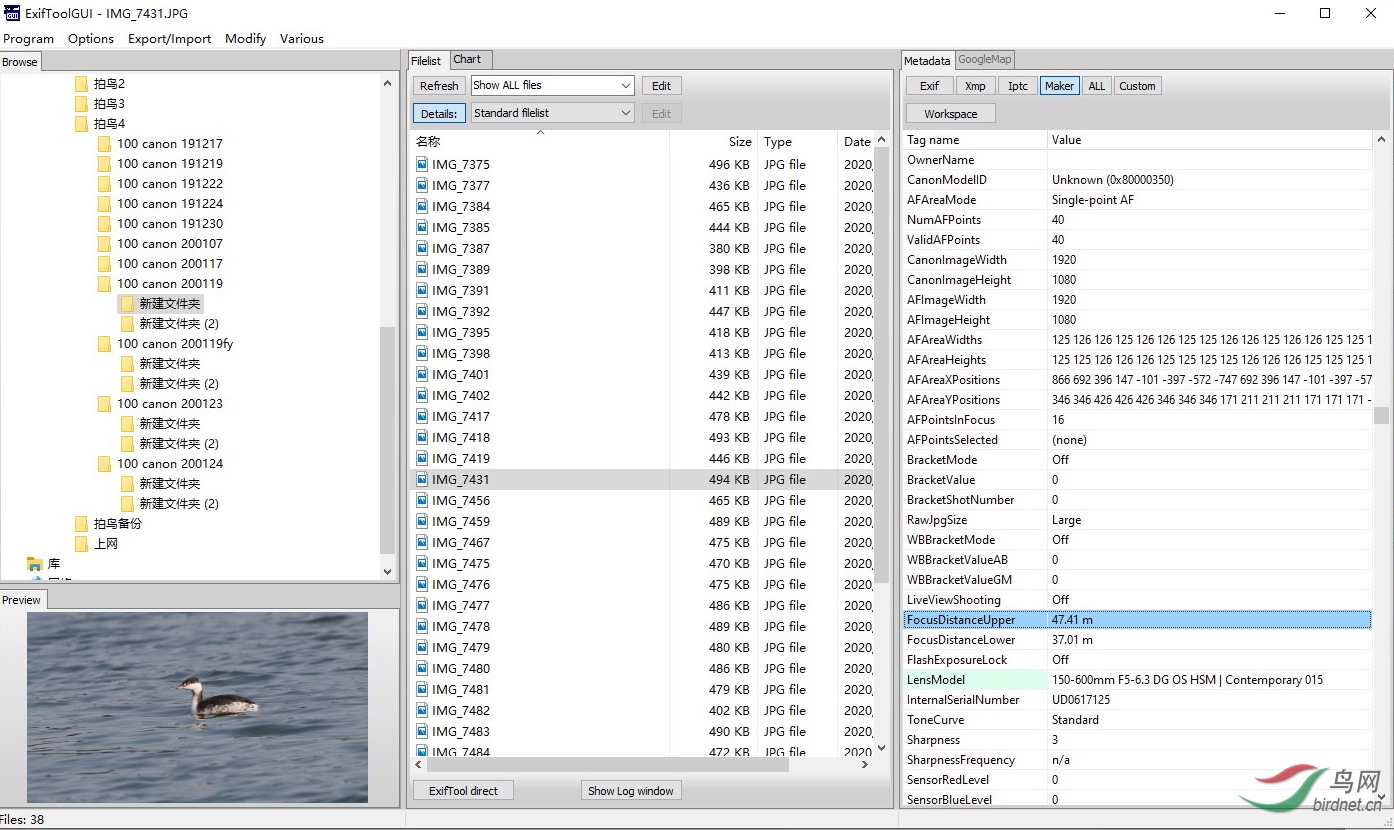Toggle the Details: filelist button
Viewport: 1394px width, 830px height.
439,113
